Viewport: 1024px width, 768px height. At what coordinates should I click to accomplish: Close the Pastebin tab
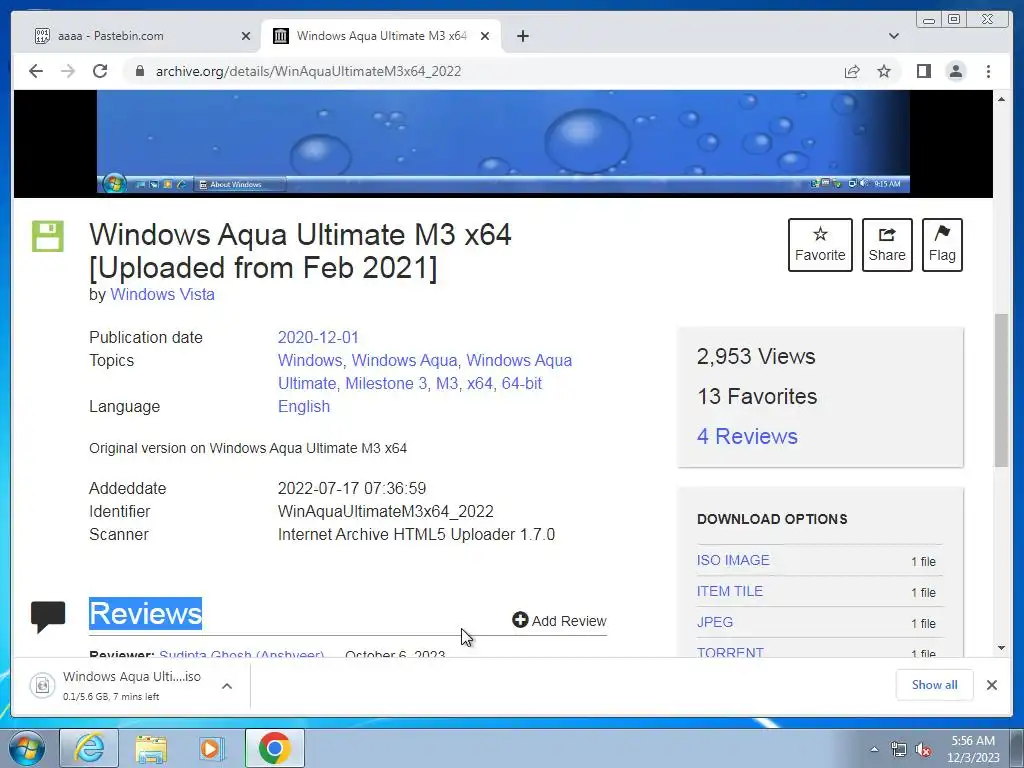point(246,36)
